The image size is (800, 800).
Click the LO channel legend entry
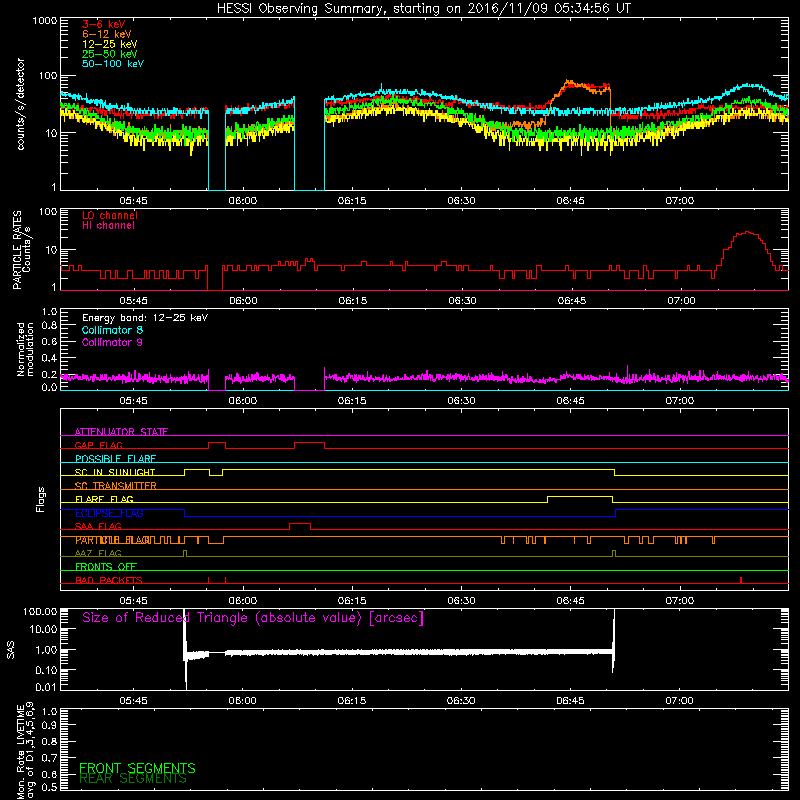tap(110, 215)
